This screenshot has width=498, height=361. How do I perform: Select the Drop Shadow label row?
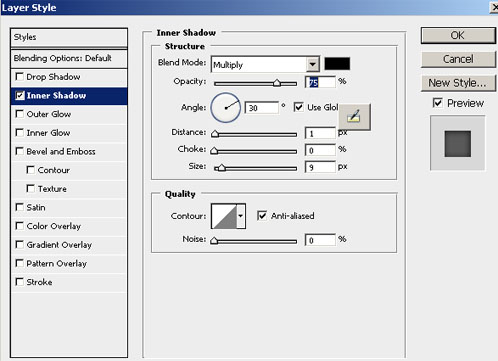pos(69,77)
